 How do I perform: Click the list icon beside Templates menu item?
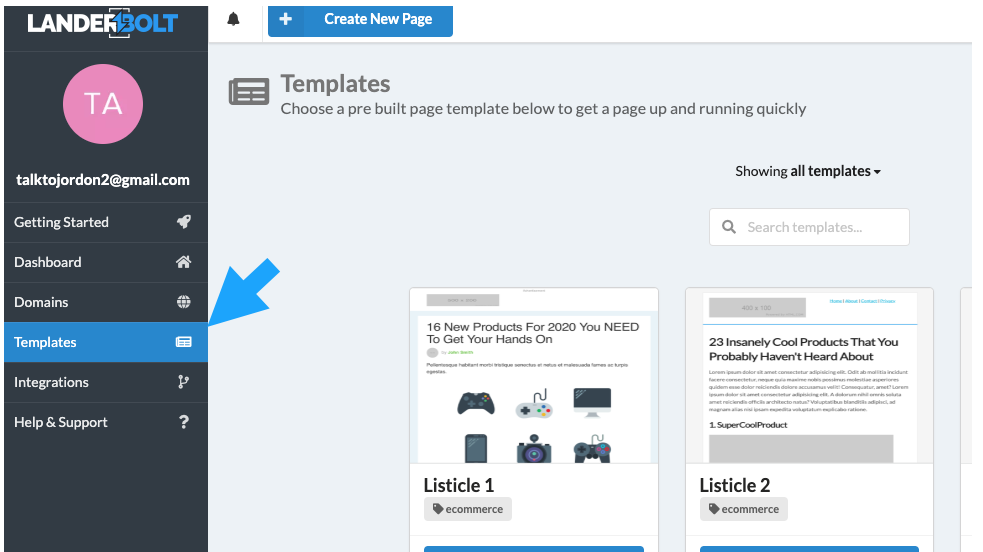point(184,342)
